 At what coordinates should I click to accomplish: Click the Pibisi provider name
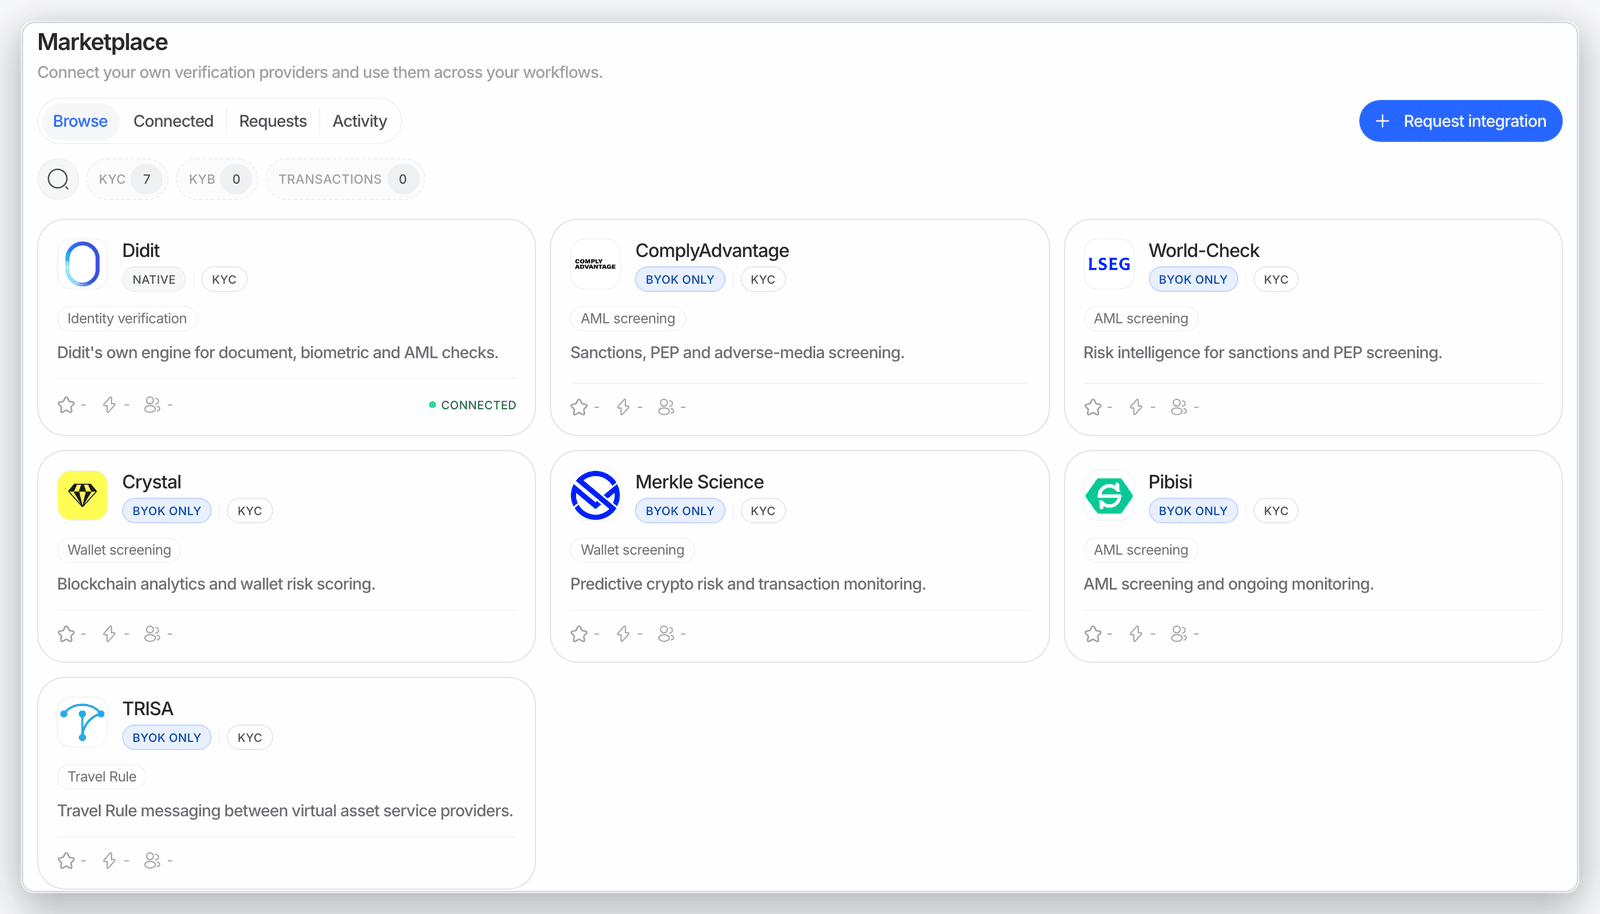pyautogui.click(x=1170, y=482)
